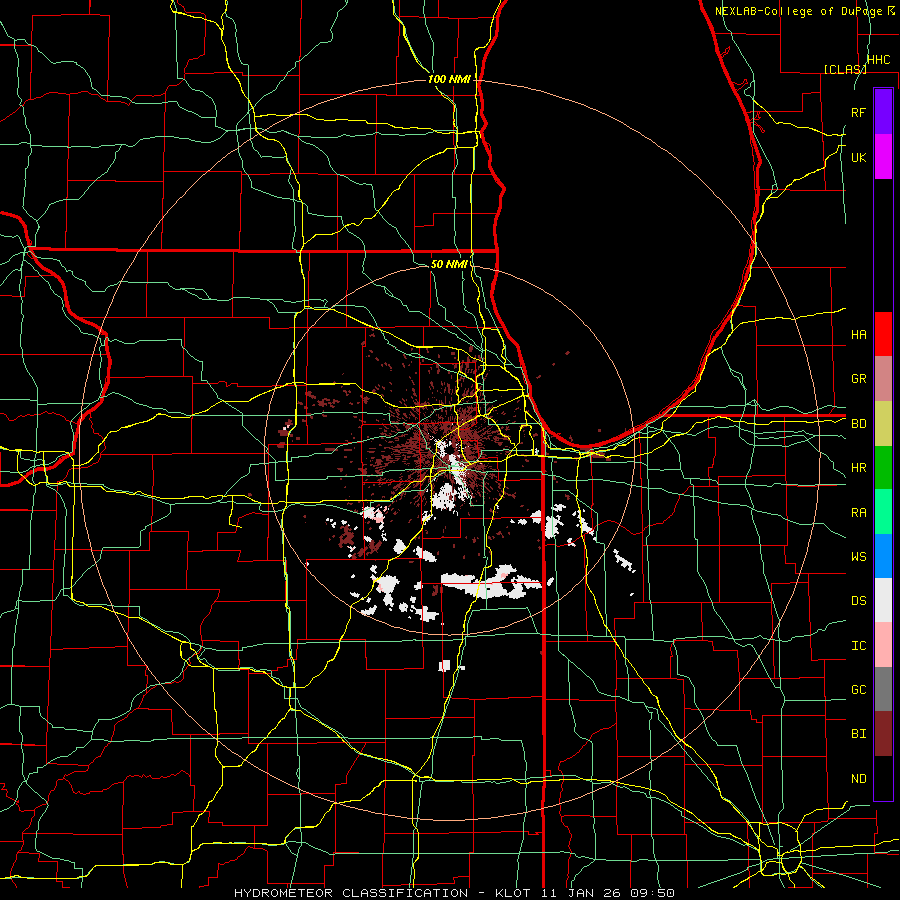This screenshot has width=900, height=900.
Task: Select the BD yellow legend color block
Action: (x=883, y=423)
